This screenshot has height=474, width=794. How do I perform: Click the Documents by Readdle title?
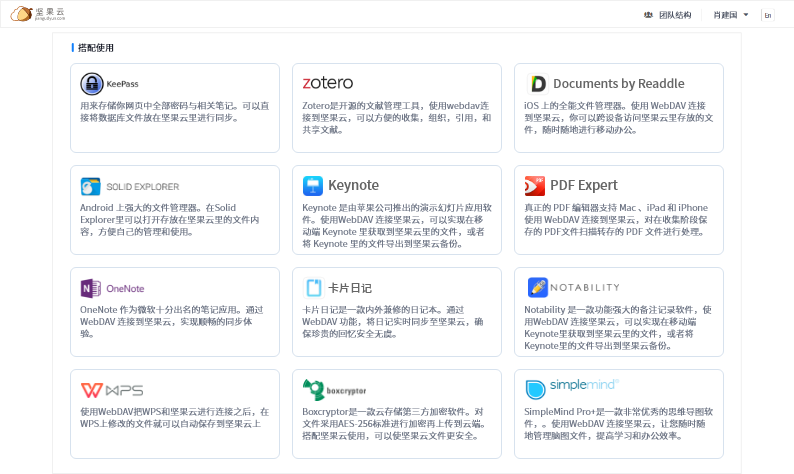[x=619, y=84]
